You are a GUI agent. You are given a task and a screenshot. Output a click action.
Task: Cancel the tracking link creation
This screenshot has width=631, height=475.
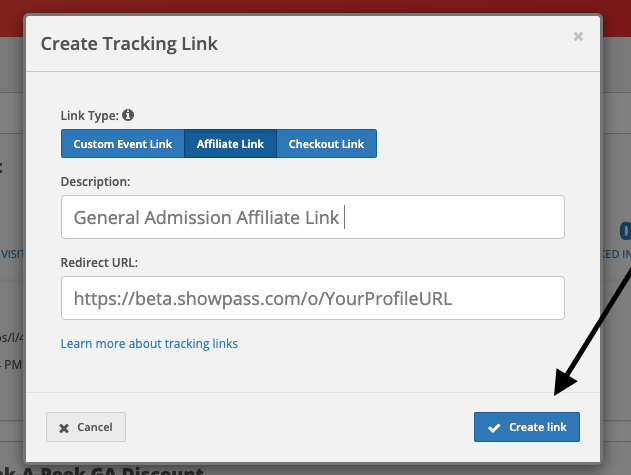point(86,427)
